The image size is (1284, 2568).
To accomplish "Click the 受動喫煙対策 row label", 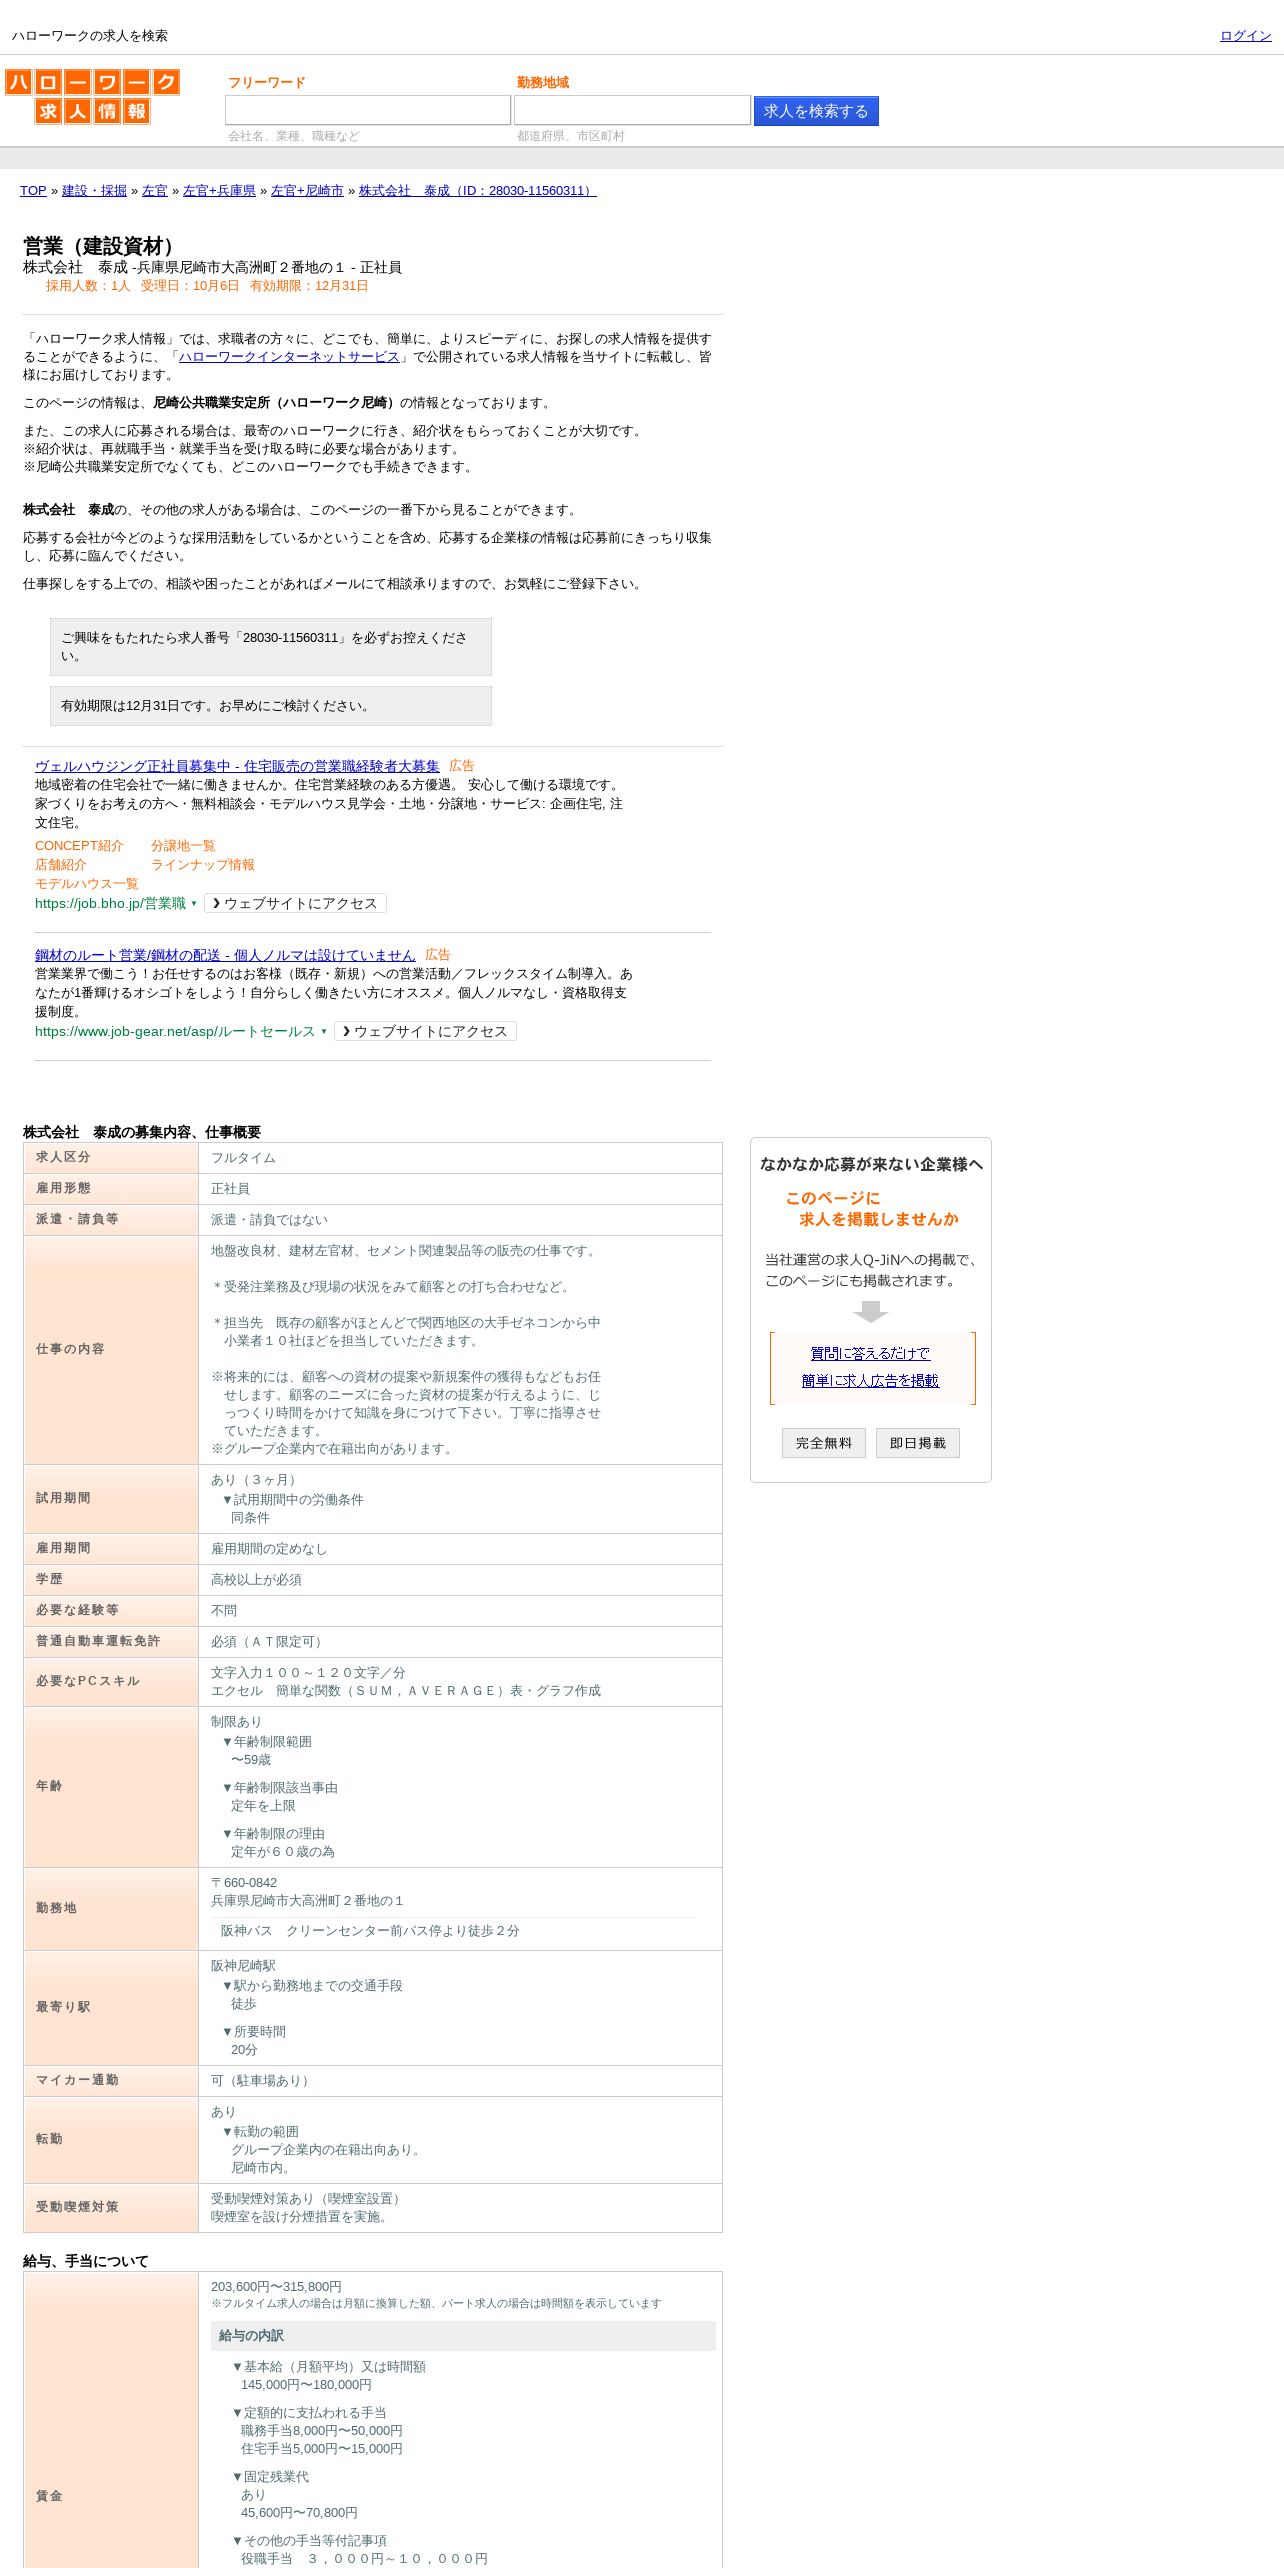I will point(77,2207).
